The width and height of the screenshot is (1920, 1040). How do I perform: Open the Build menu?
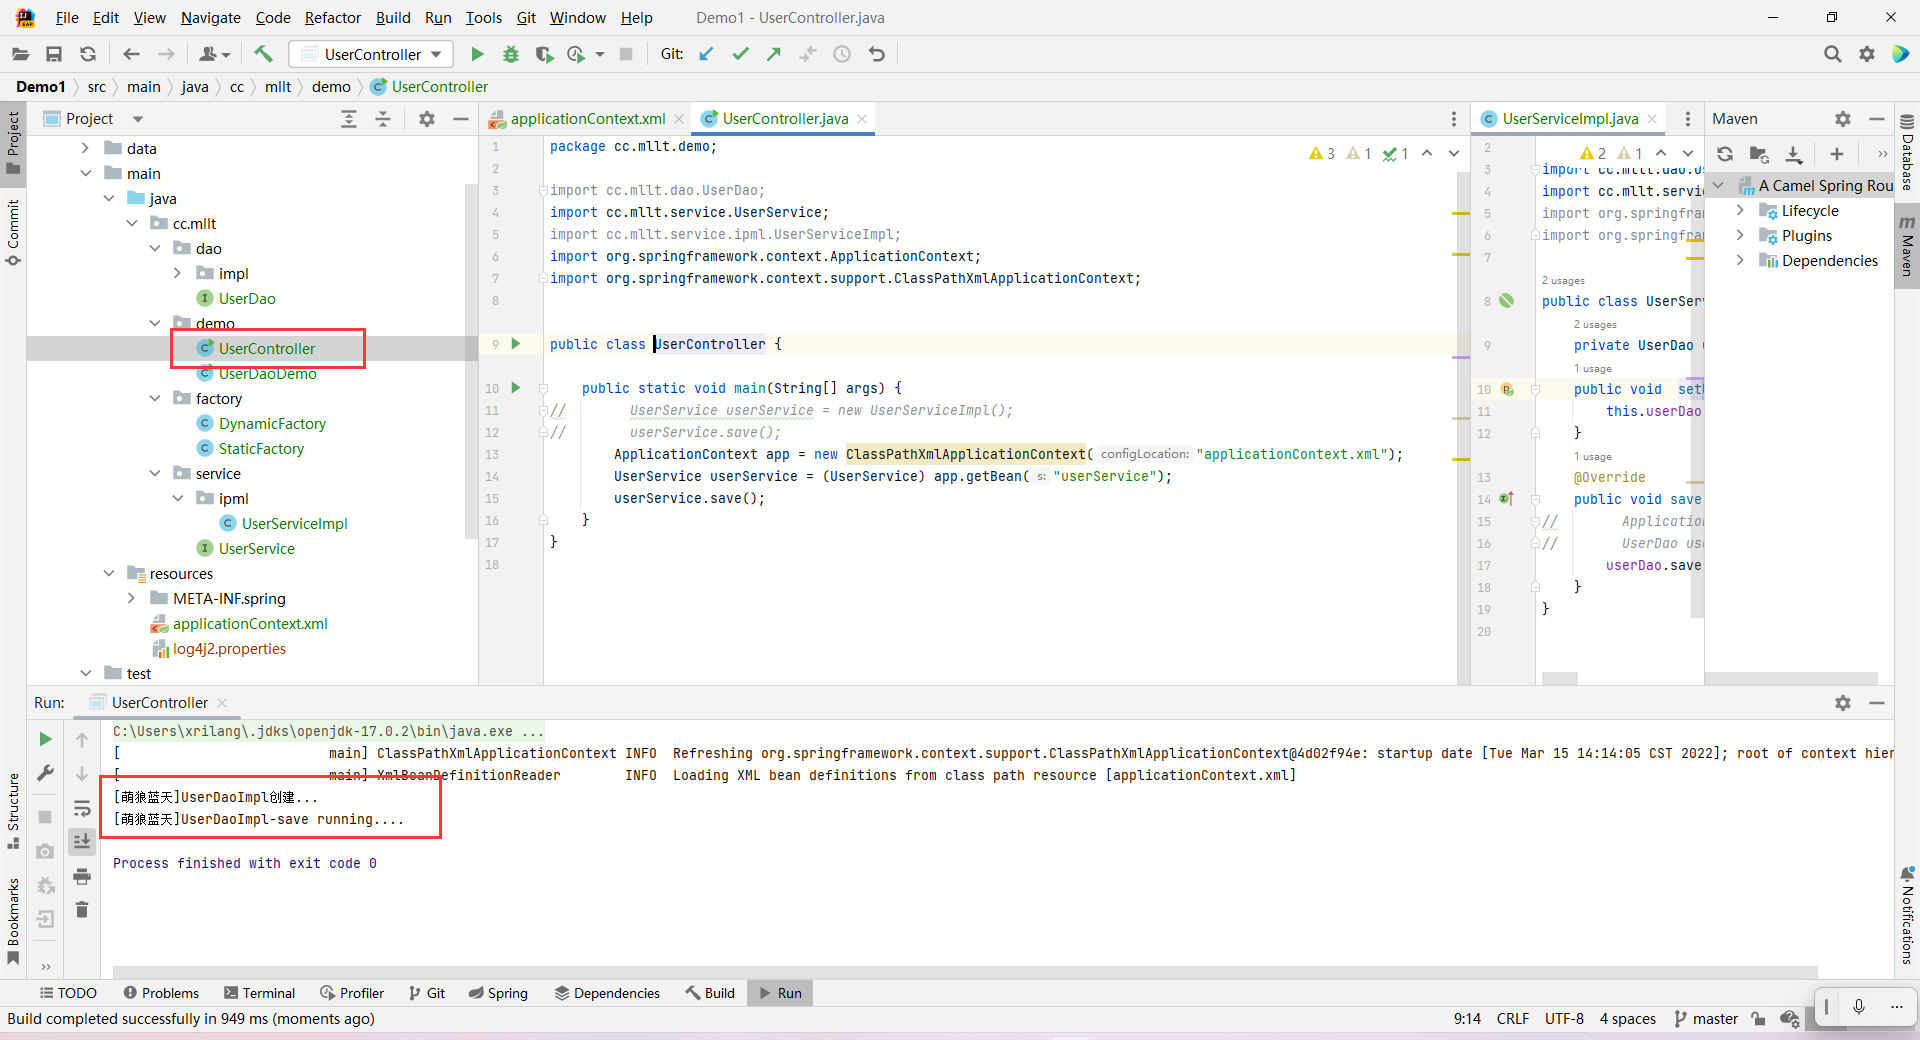[x=393, y=18]
